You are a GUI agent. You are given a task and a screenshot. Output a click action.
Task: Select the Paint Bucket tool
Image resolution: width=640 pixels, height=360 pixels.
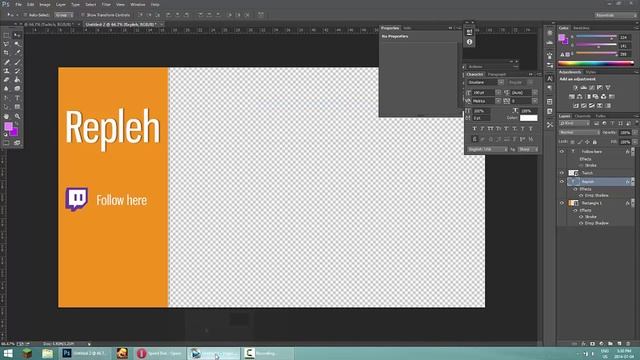(x=17, y=80)
